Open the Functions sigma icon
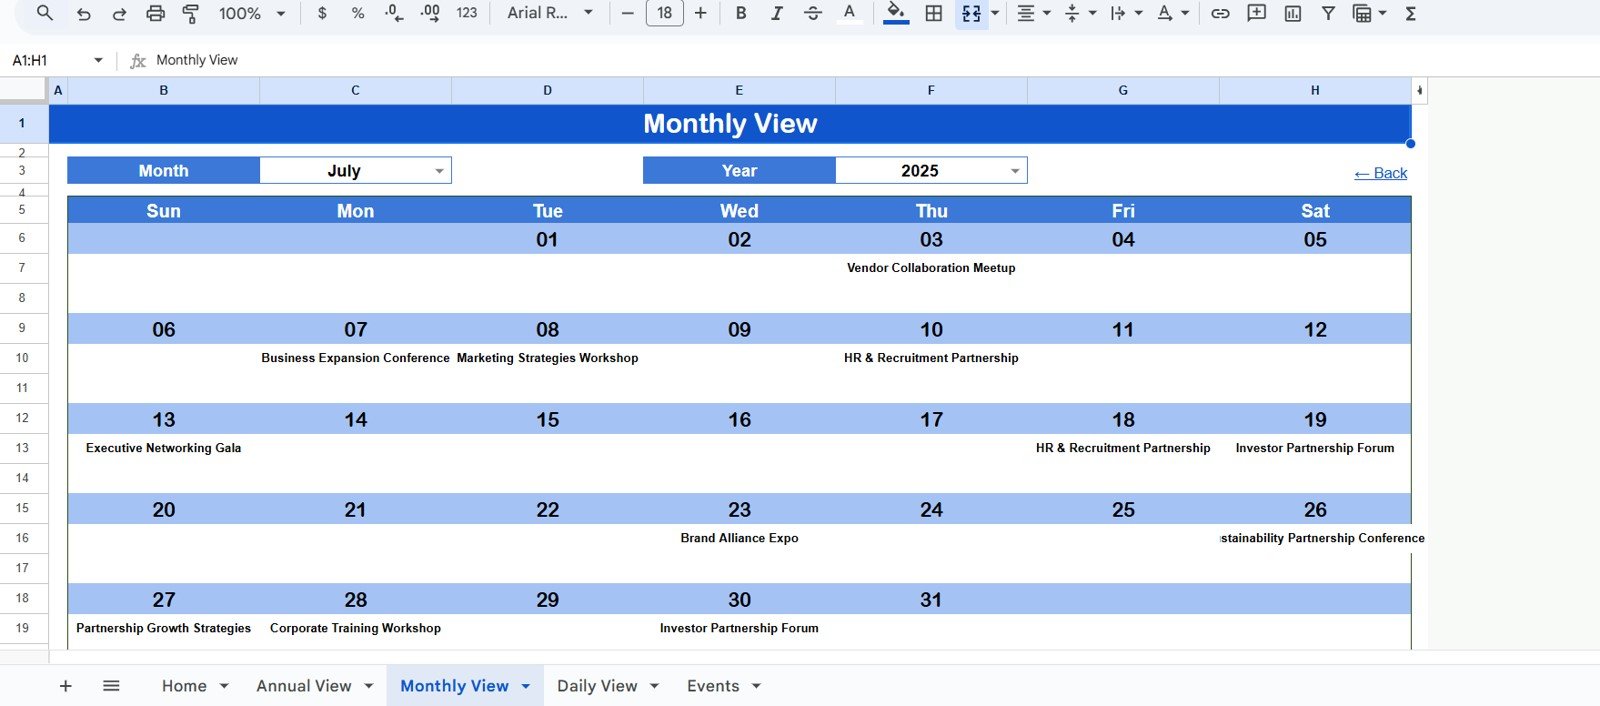Viewport: 1600px width, 706px height. (1410, 13)
